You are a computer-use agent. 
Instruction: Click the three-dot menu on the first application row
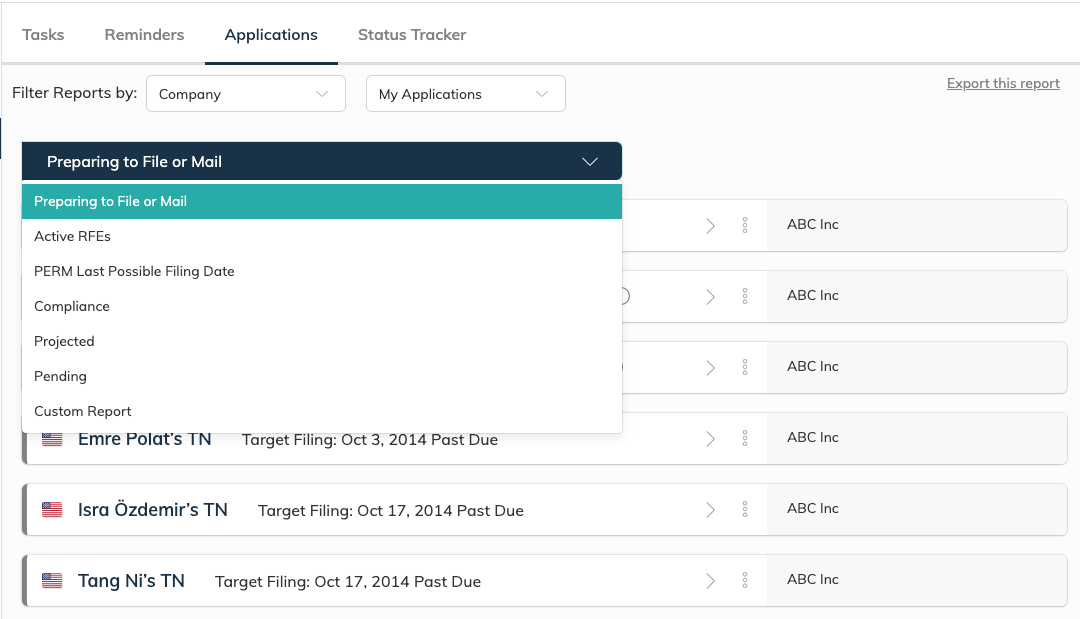pyautogui.click(x=745, y=225)
